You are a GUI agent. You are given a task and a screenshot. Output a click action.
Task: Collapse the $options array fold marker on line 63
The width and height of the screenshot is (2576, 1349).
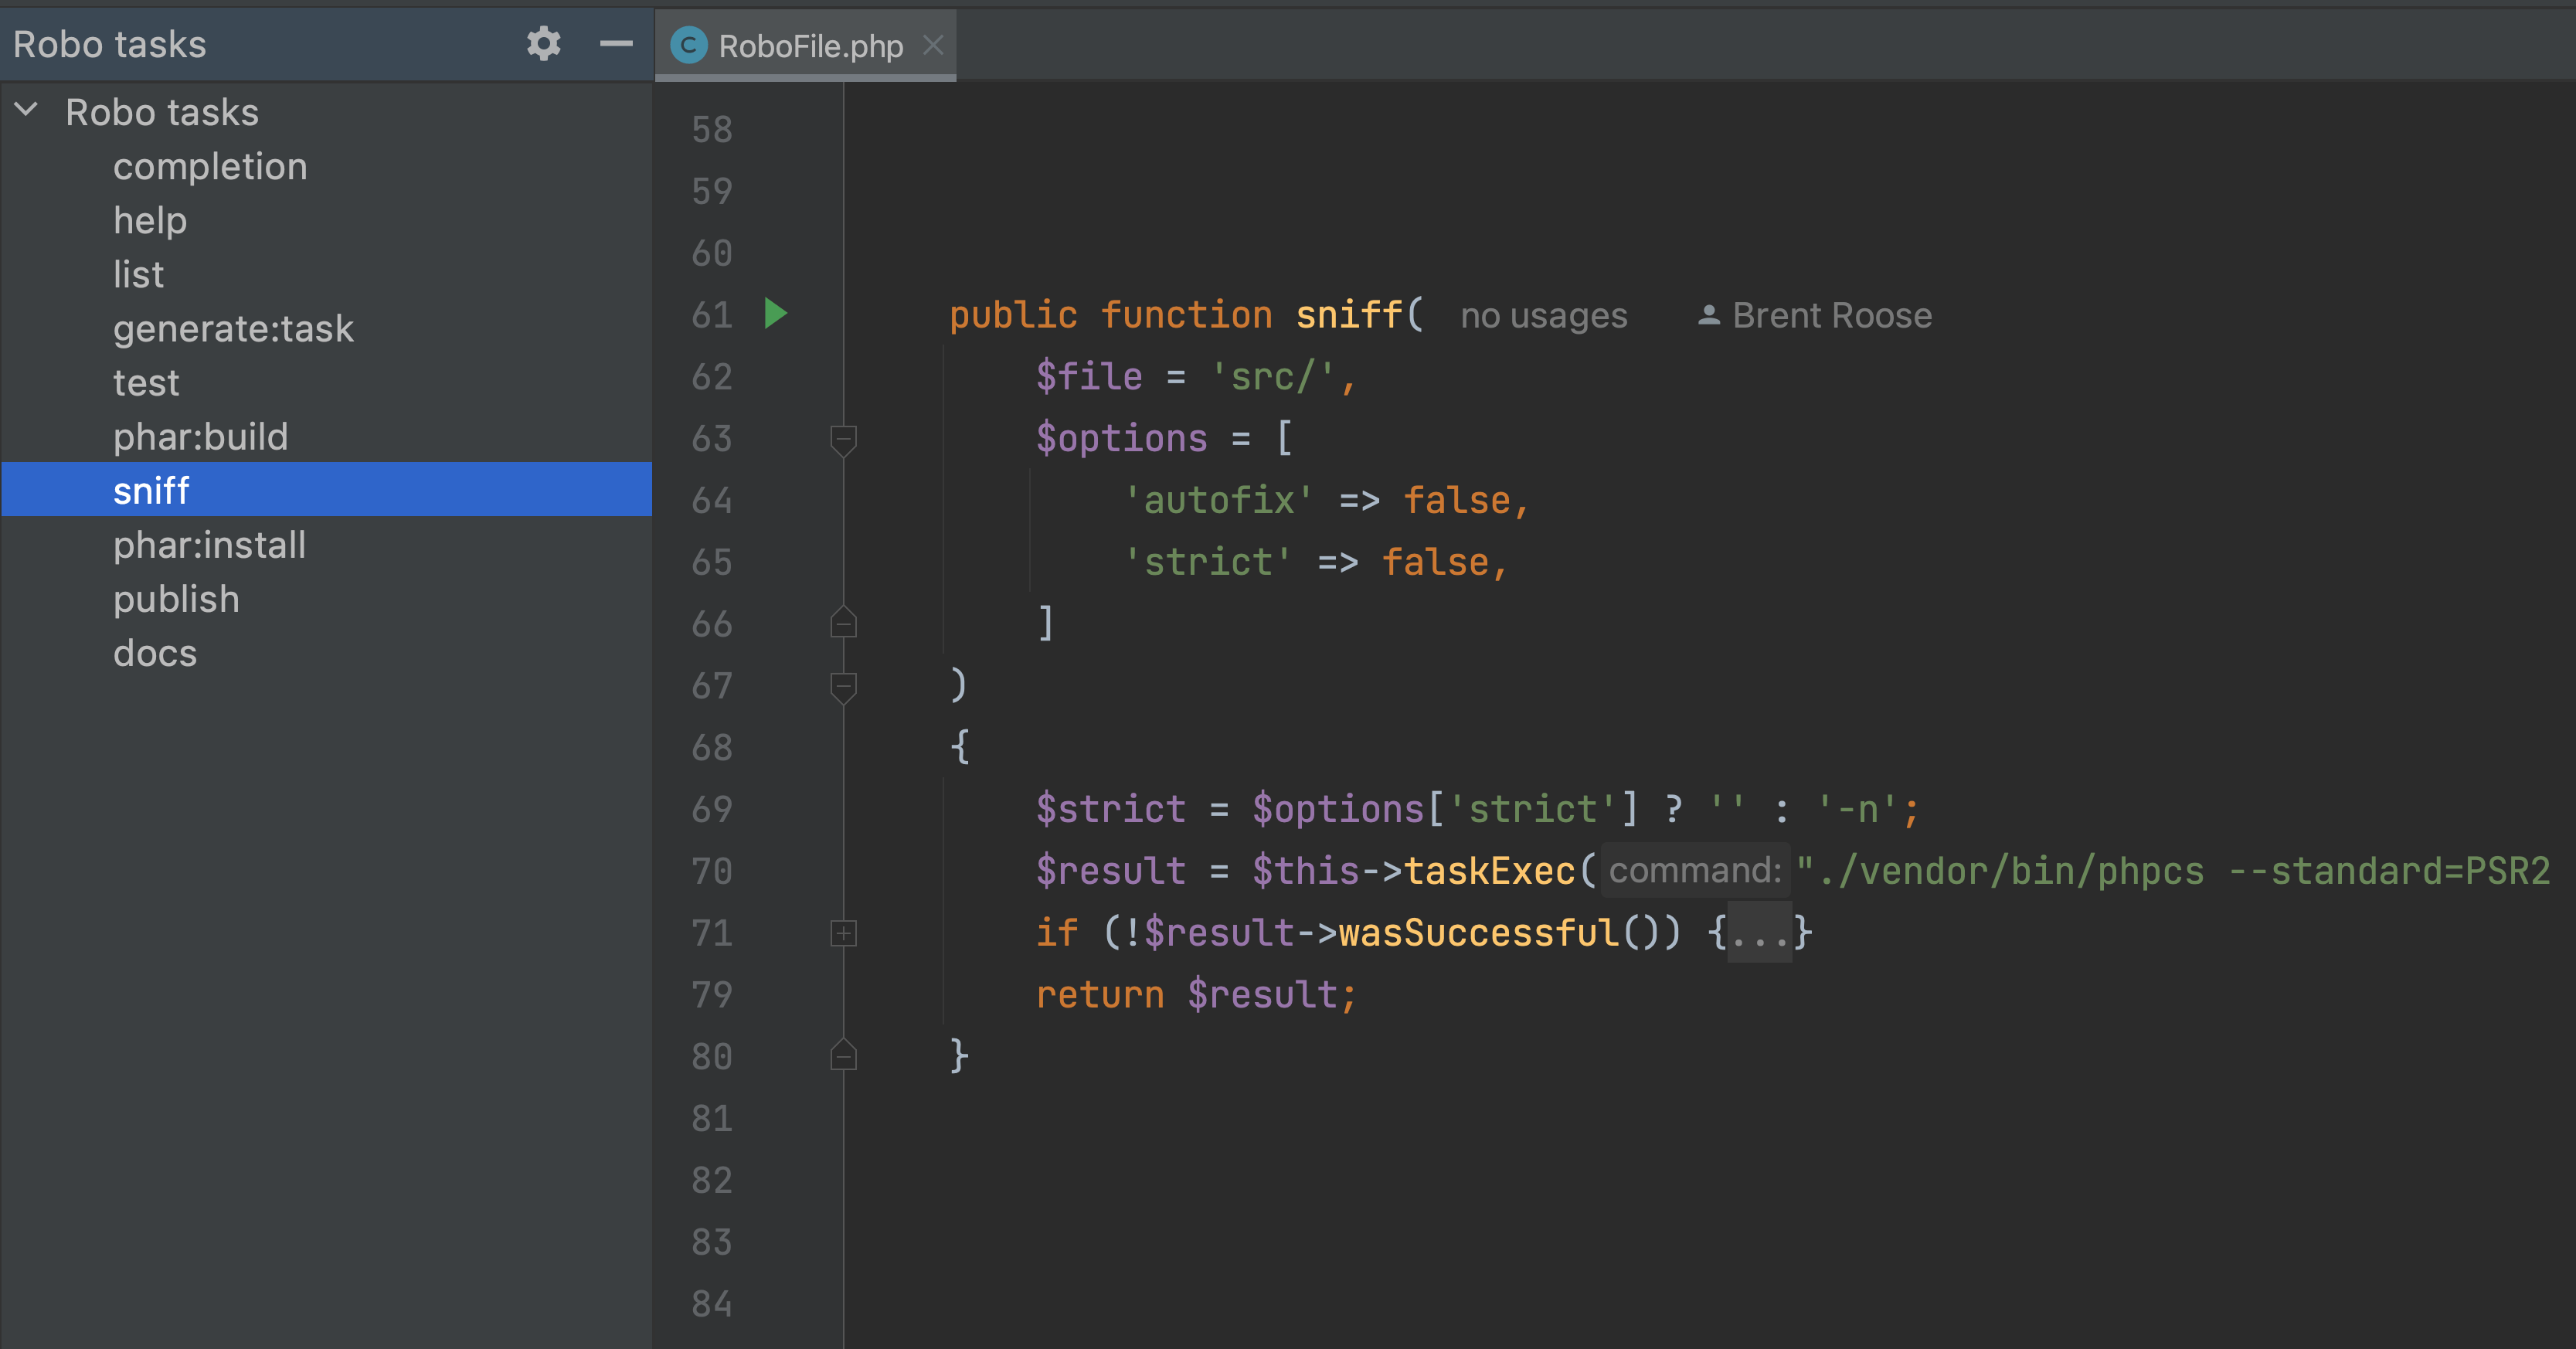click(843, 438)
